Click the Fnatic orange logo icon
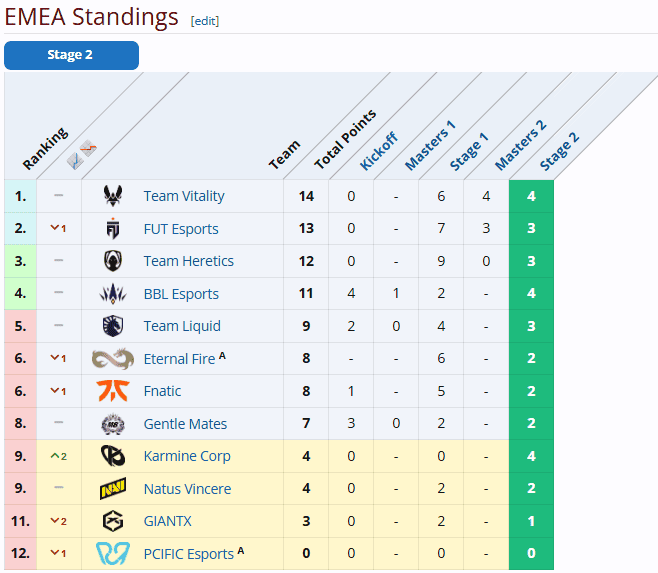Screen dimensions: 658x573 (x=113, y=391)
